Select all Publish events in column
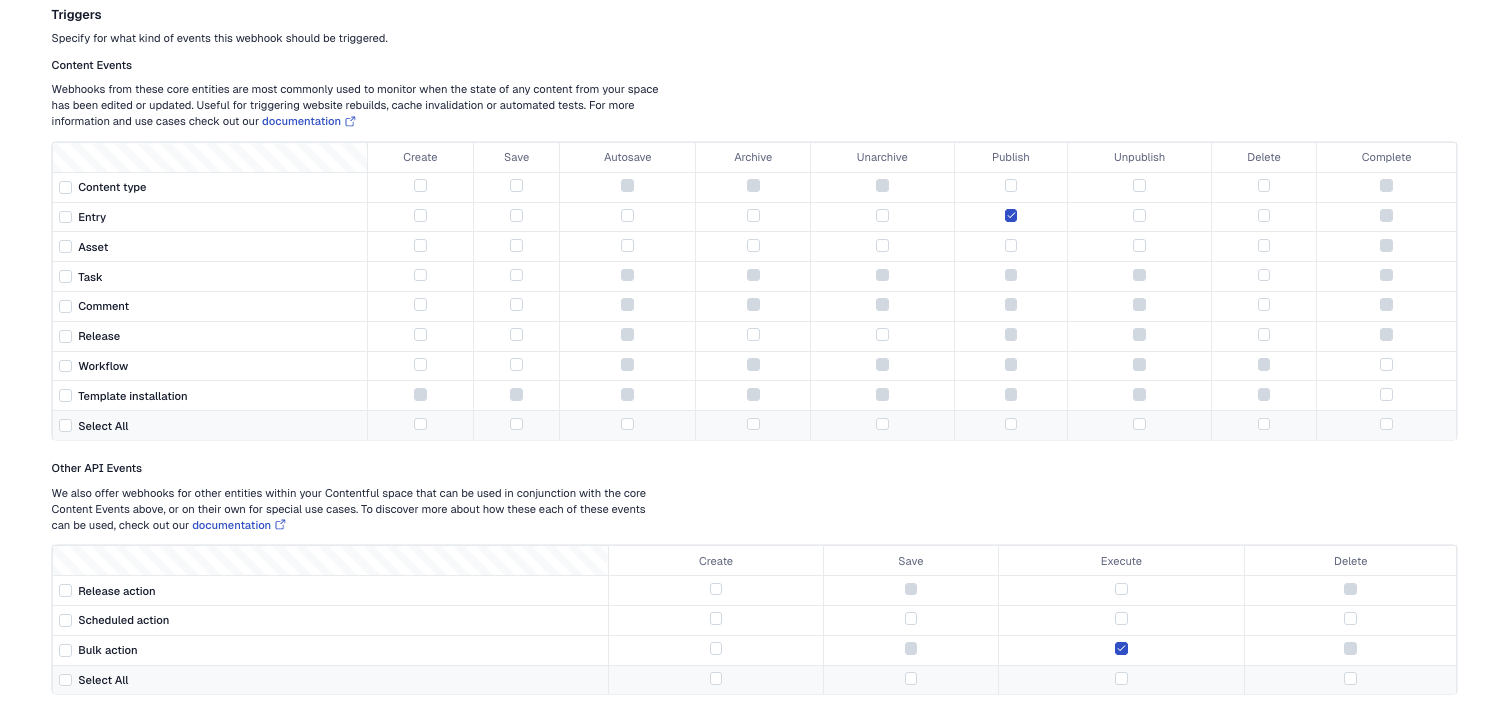The width and height of the screenshot is (1499, 706). 1011,424
